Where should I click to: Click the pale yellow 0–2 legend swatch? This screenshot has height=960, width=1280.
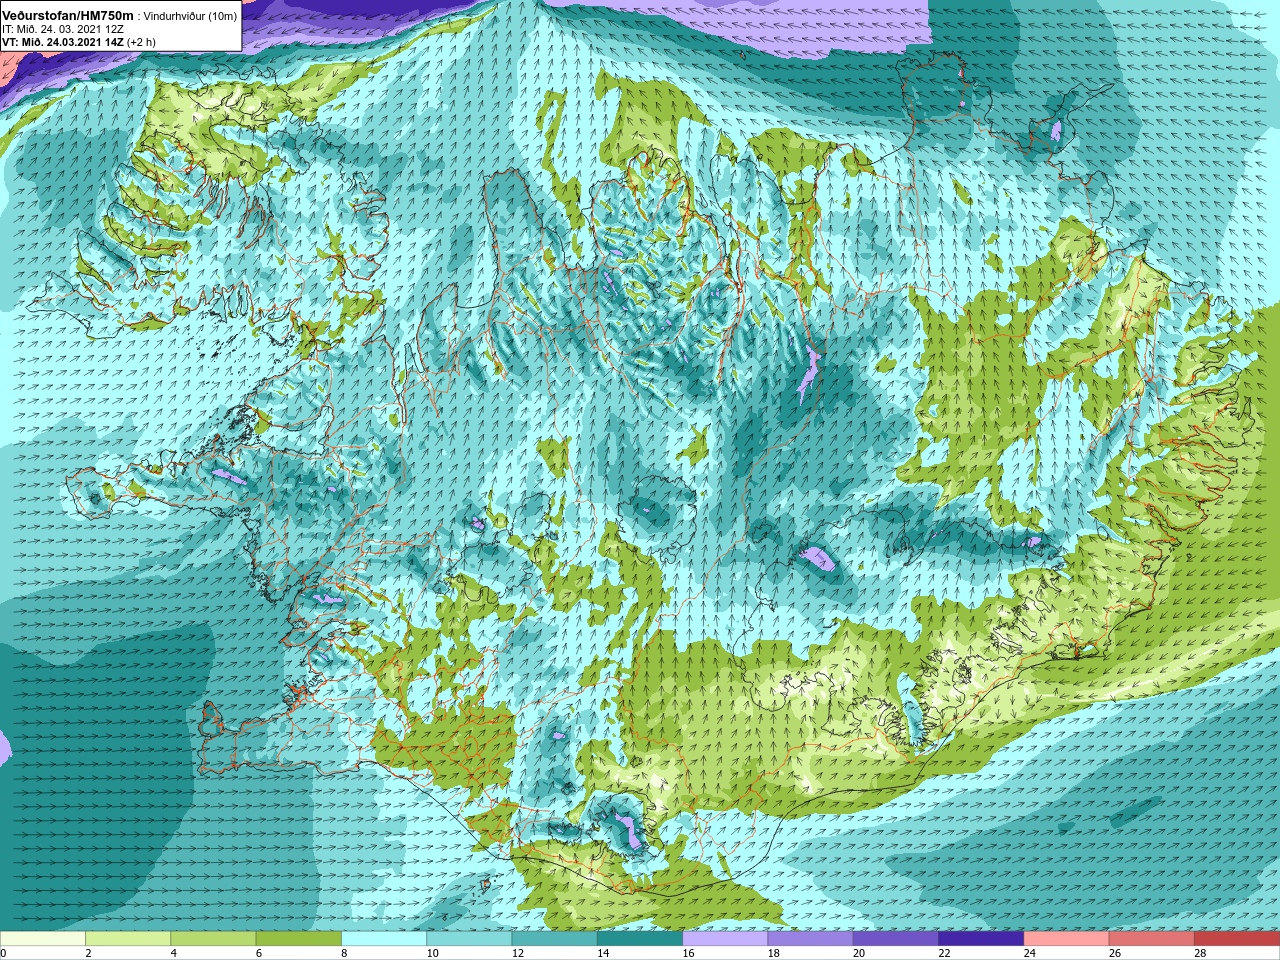click(x=43, y=939)
